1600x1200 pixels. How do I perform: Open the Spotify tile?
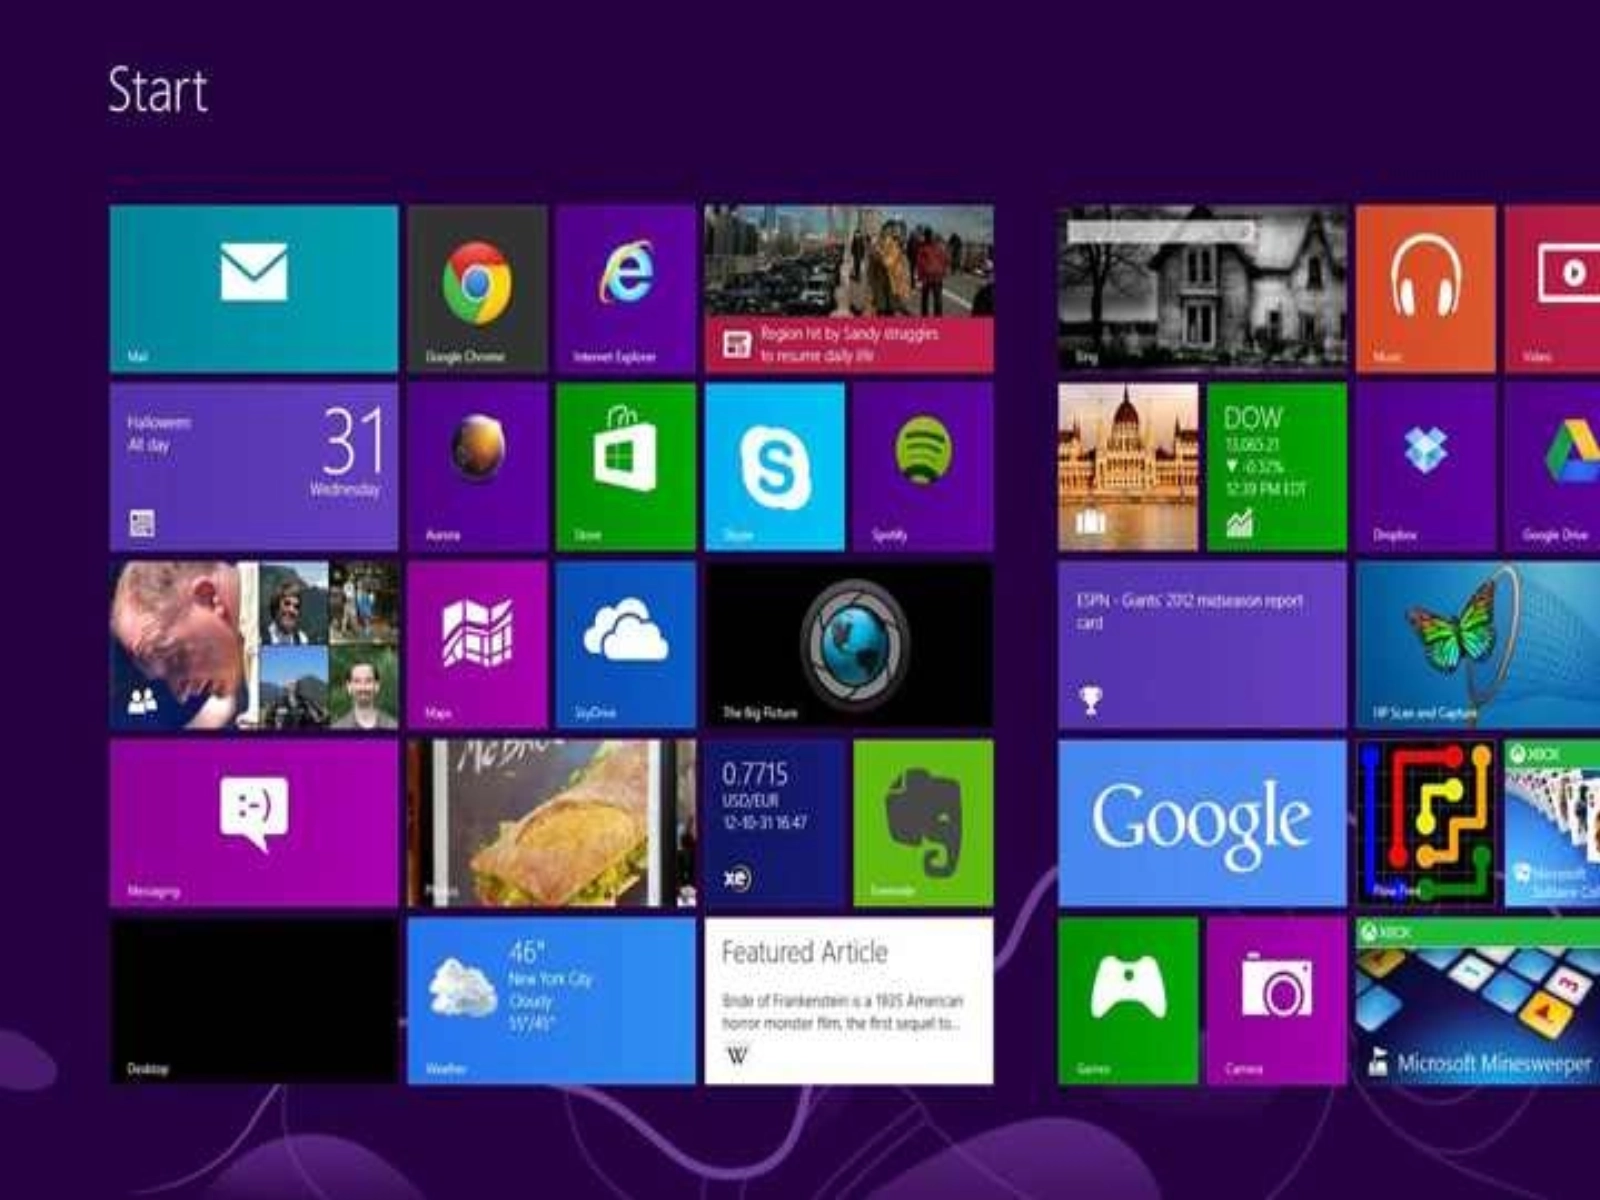coord(922,466)
